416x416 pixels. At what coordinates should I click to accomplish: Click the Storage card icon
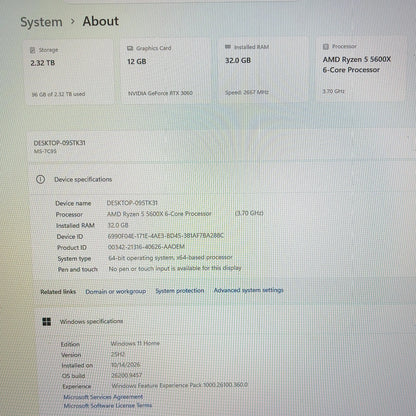[32, 50]
